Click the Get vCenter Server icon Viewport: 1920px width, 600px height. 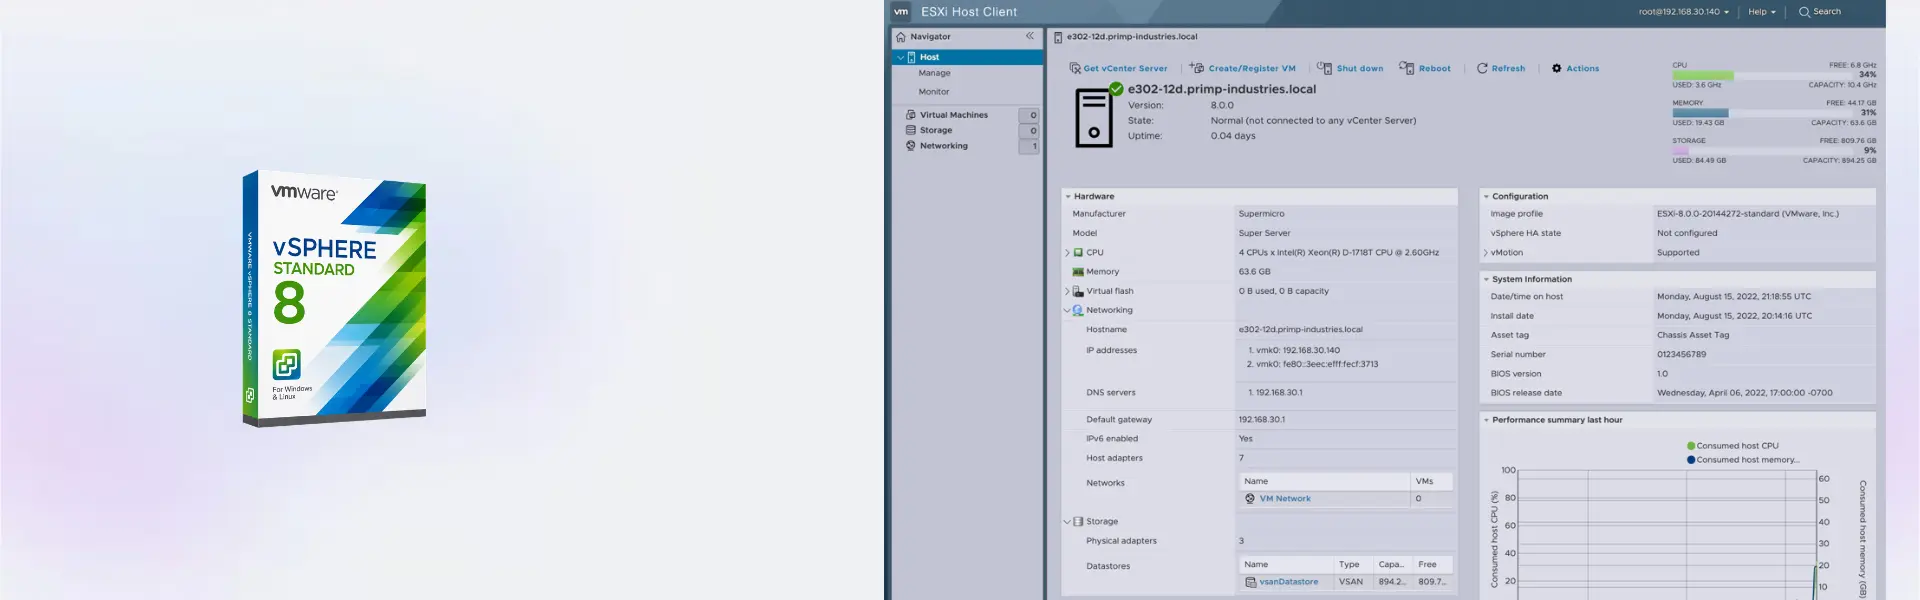tap(1075, 68)
